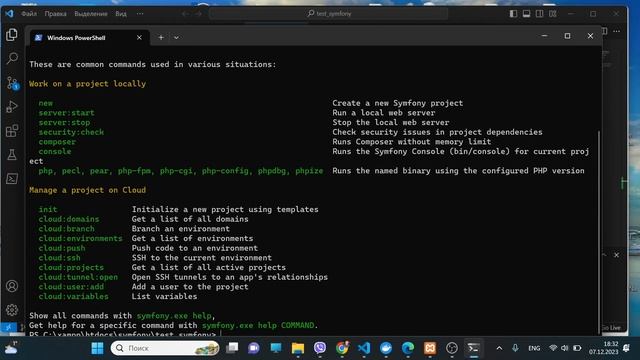Go forward with the navigation arrow

198,14
